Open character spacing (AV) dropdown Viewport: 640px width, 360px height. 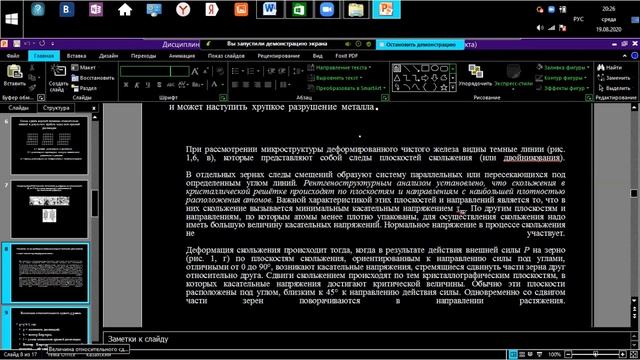click(184, 85)
